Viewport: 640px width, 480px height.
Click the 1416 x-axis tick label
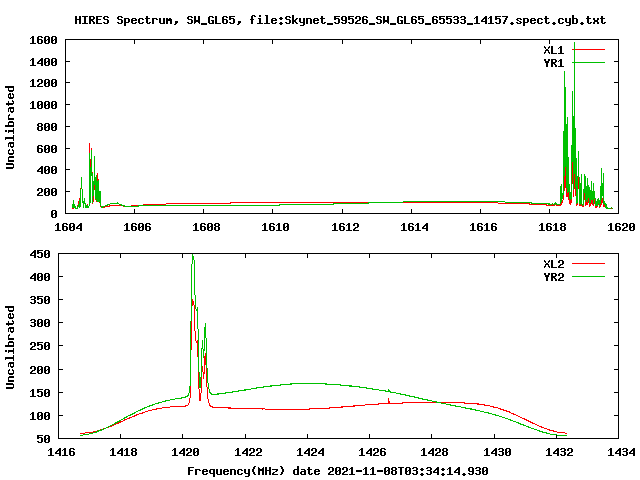coord(61,452)
